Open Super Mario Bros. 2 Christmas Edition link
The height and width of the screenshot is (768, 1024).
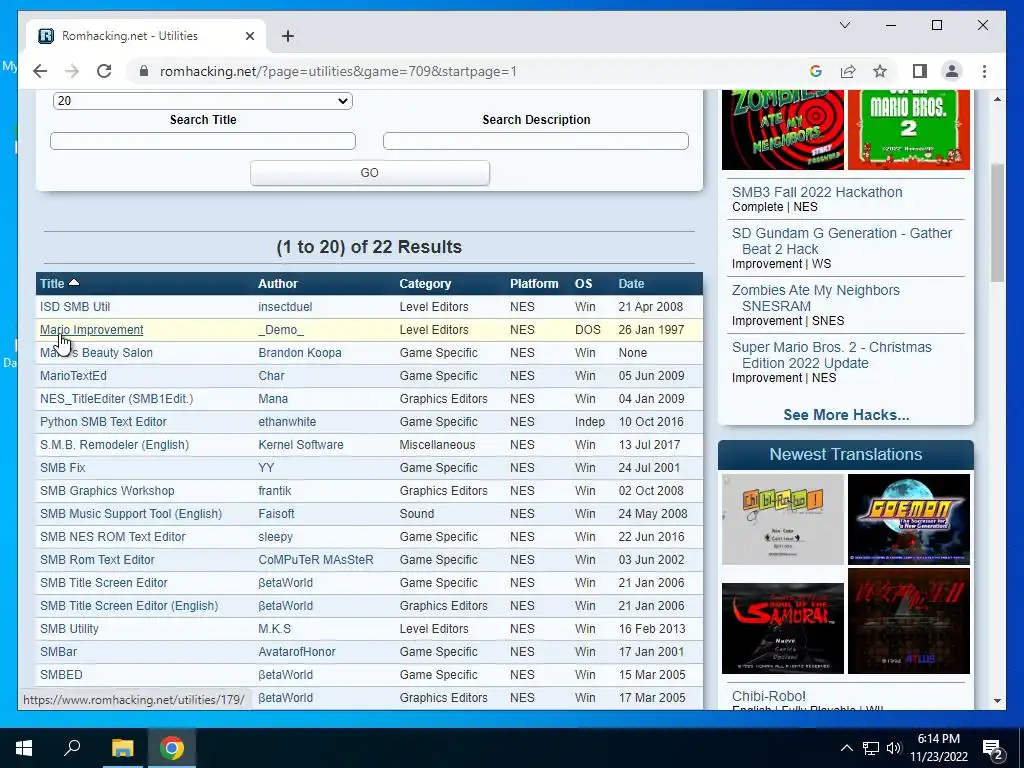831,355
